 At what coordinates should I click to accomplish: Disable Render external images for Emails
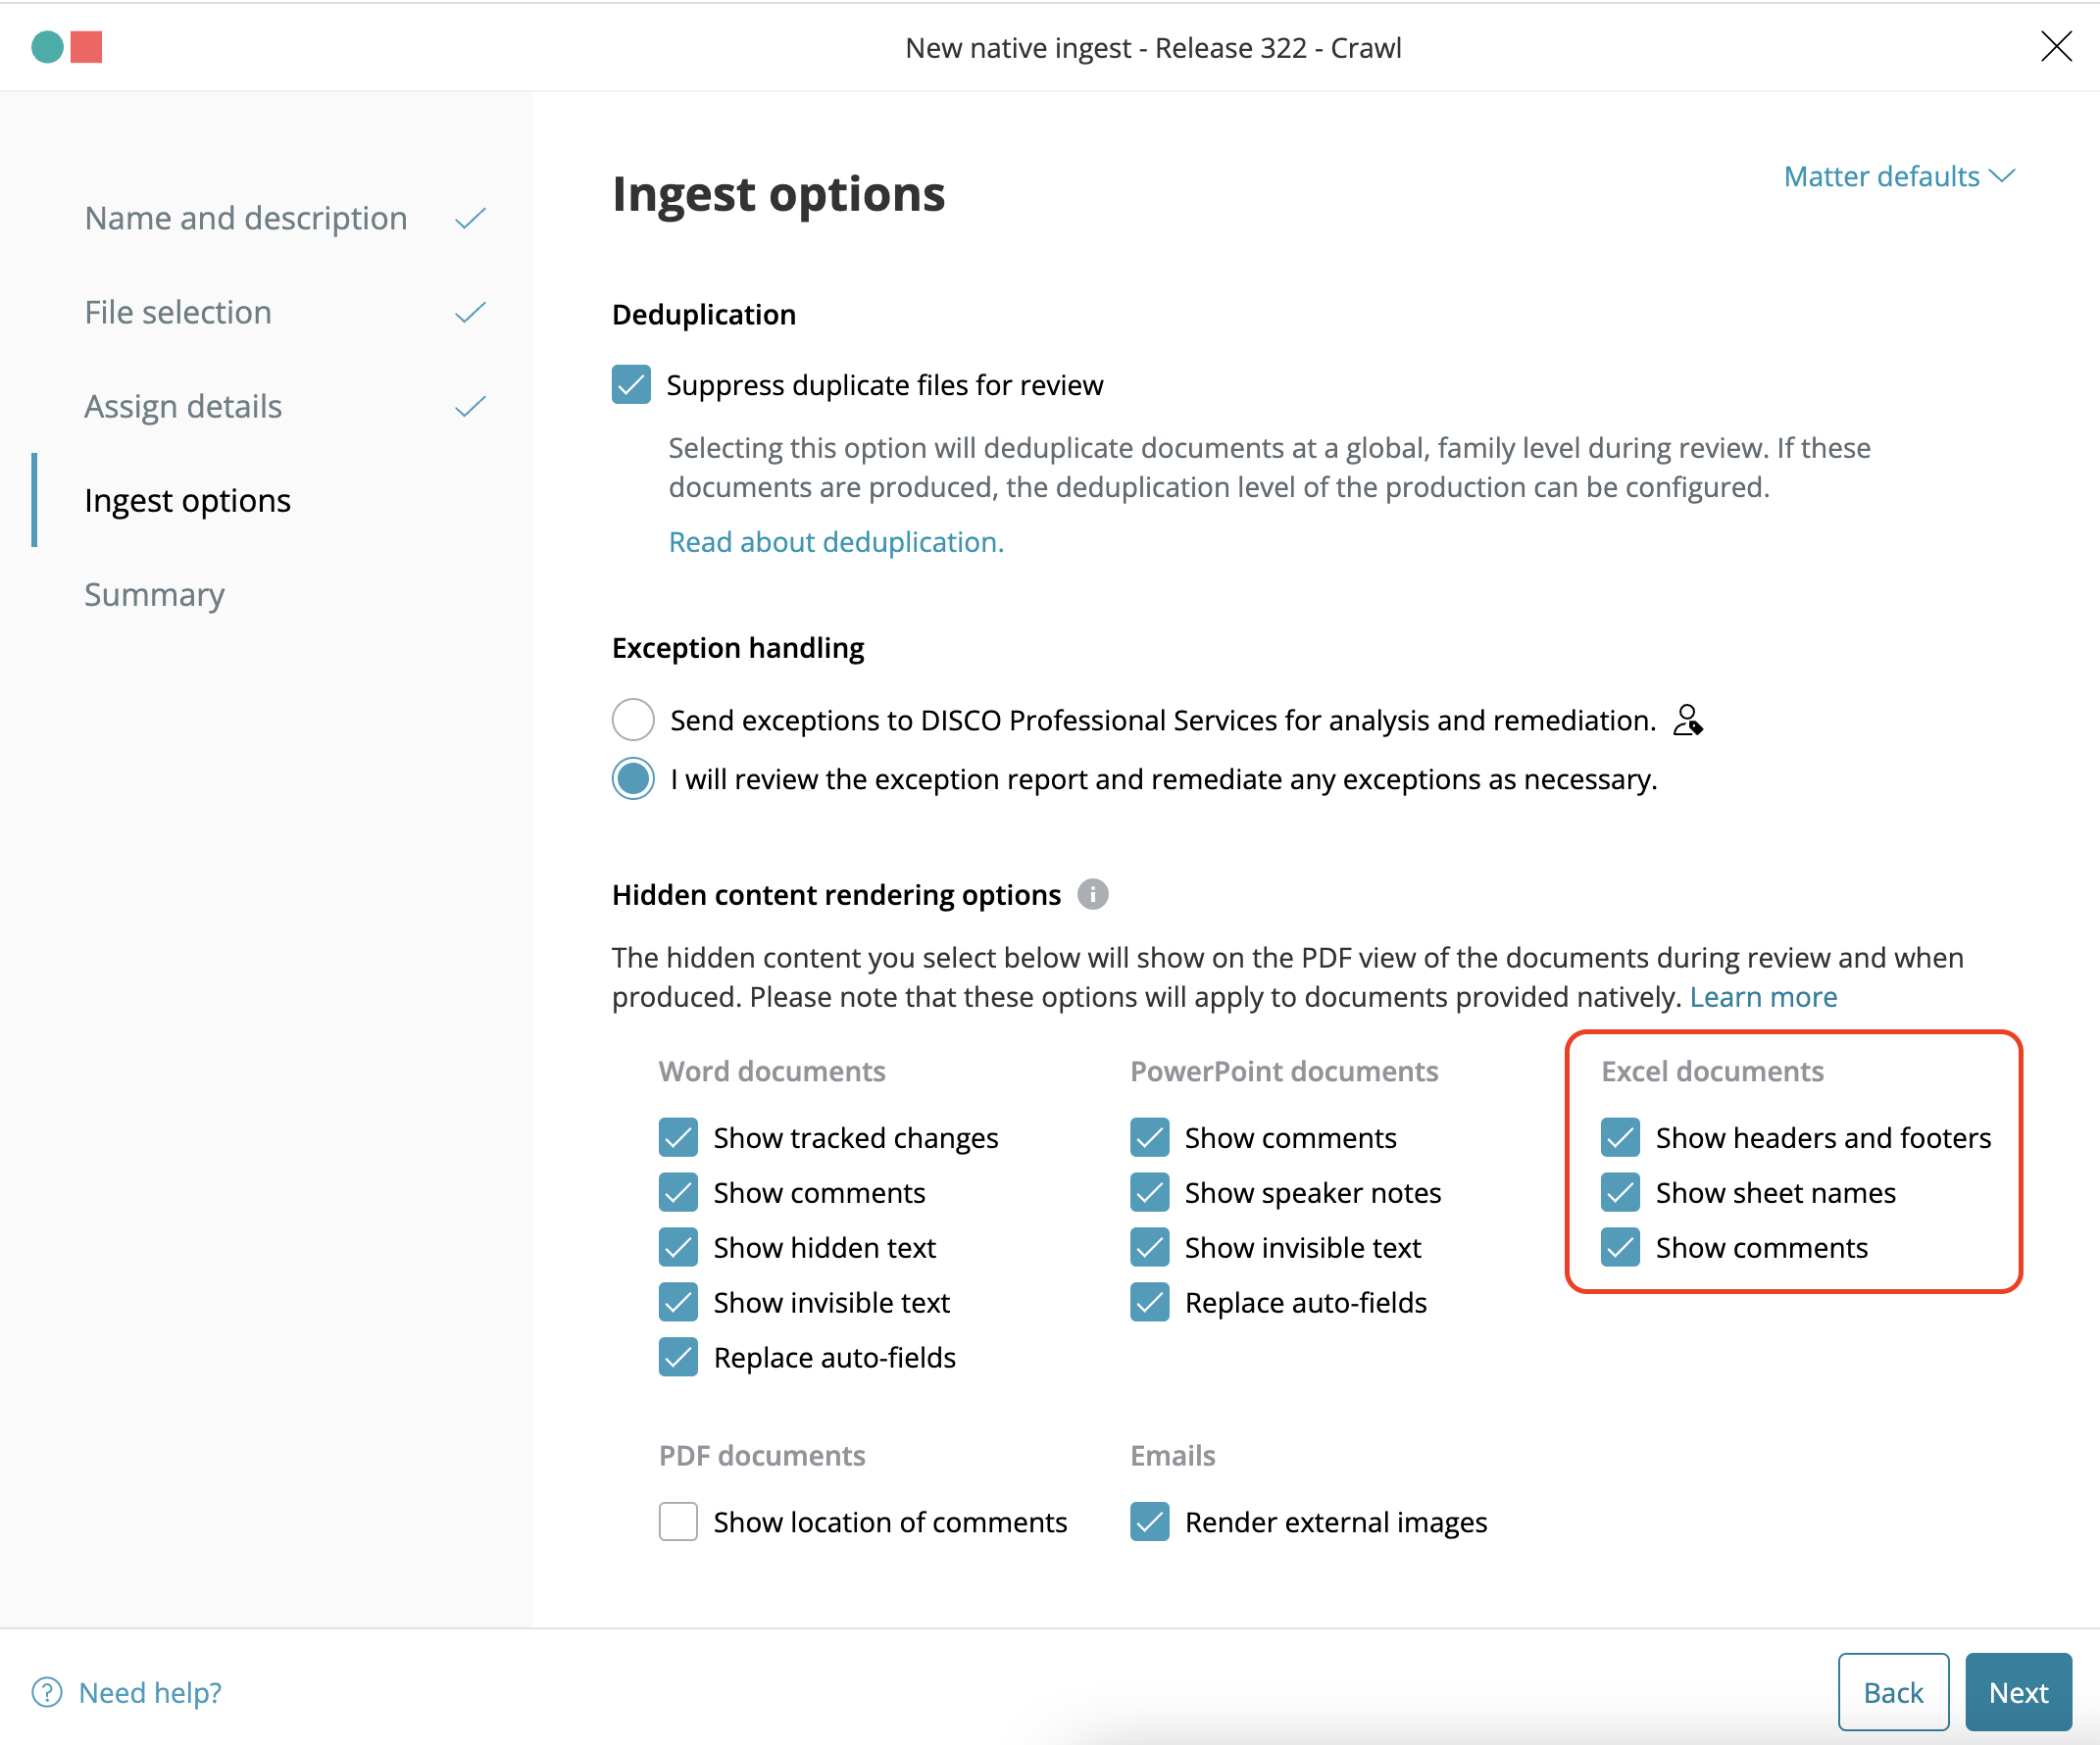tap(1150, 1522)
